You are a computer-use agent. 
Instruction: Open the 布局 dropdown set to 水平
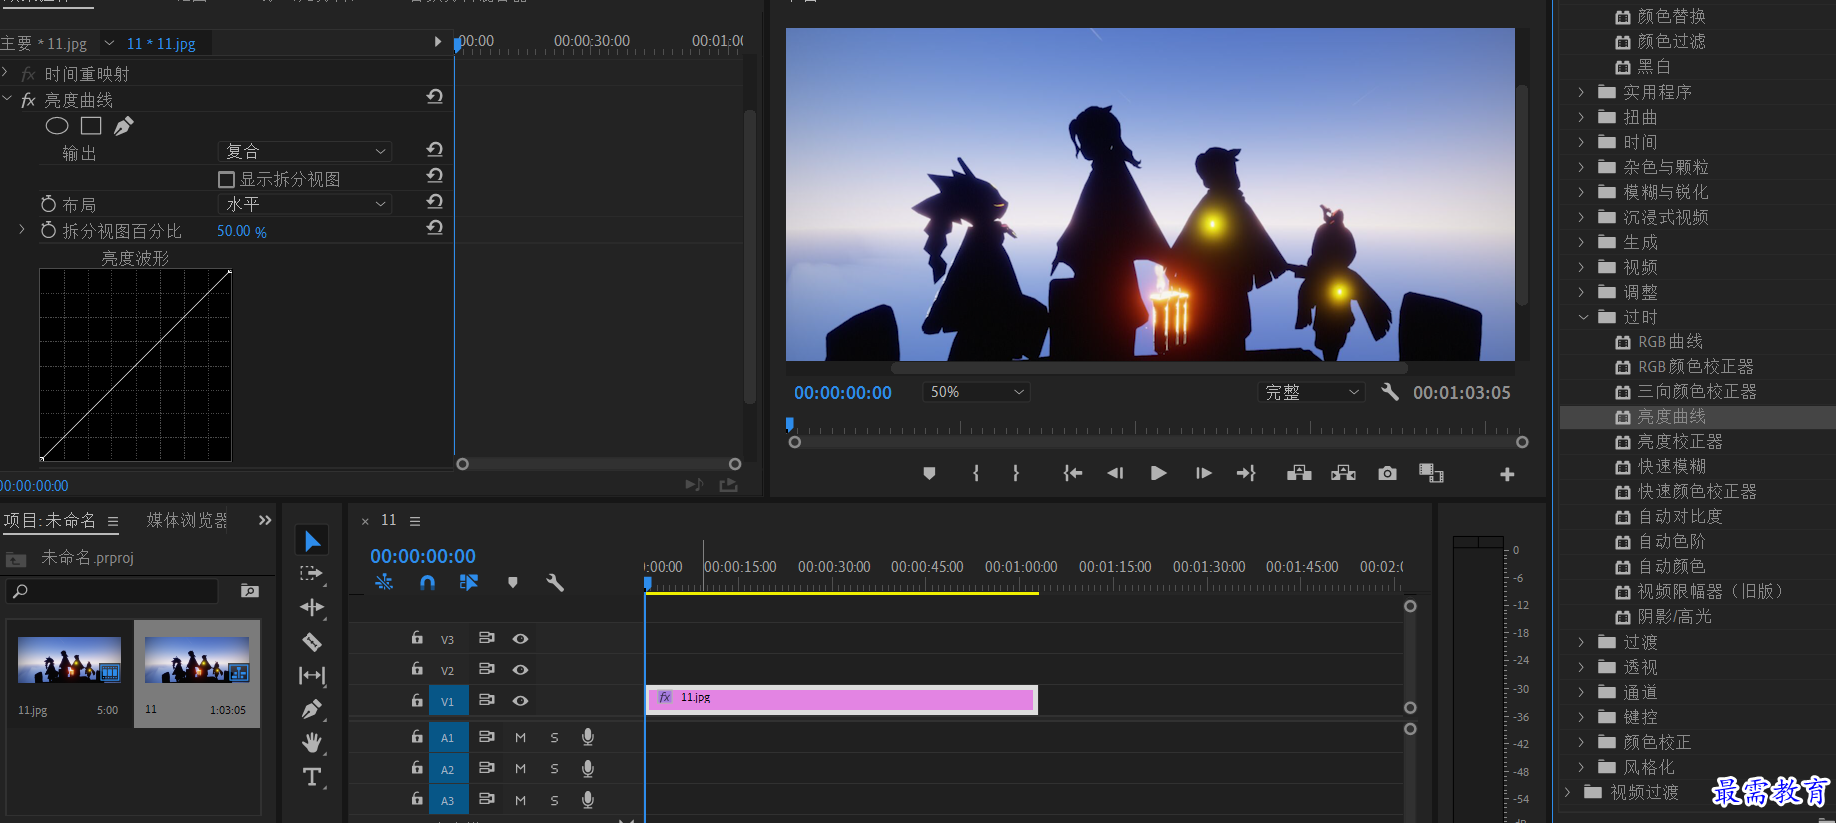coord(304,204)
